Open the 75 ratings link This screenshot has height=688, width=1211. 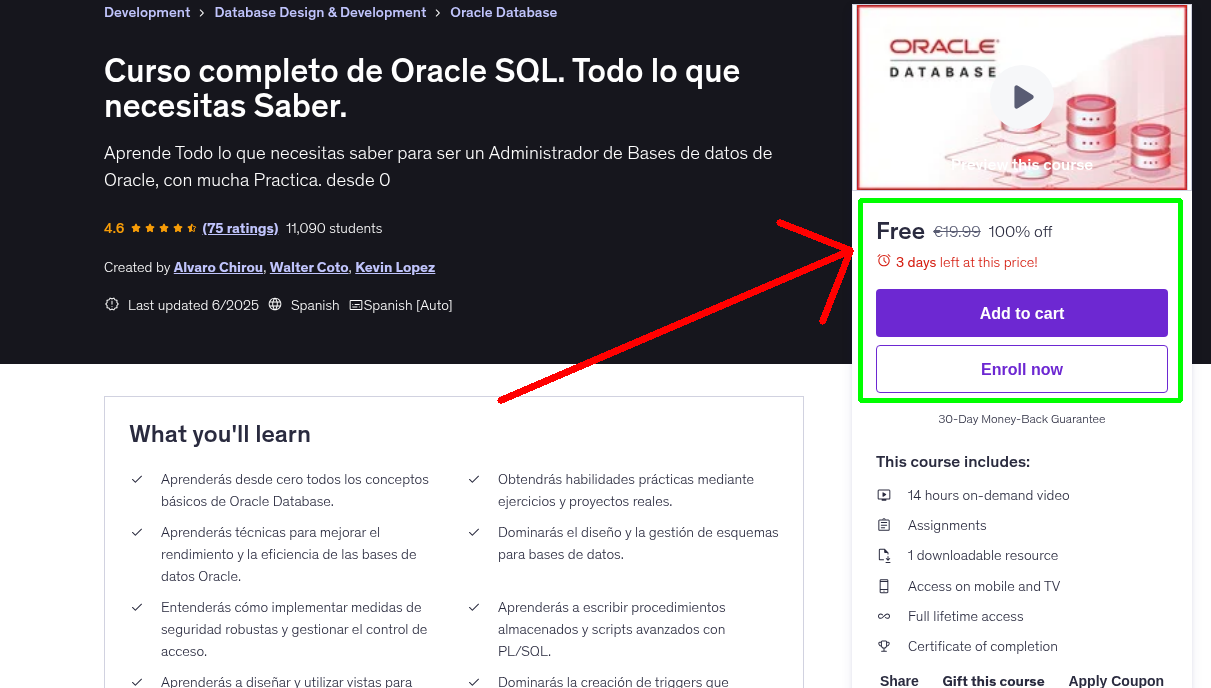[x=240, y=227]
